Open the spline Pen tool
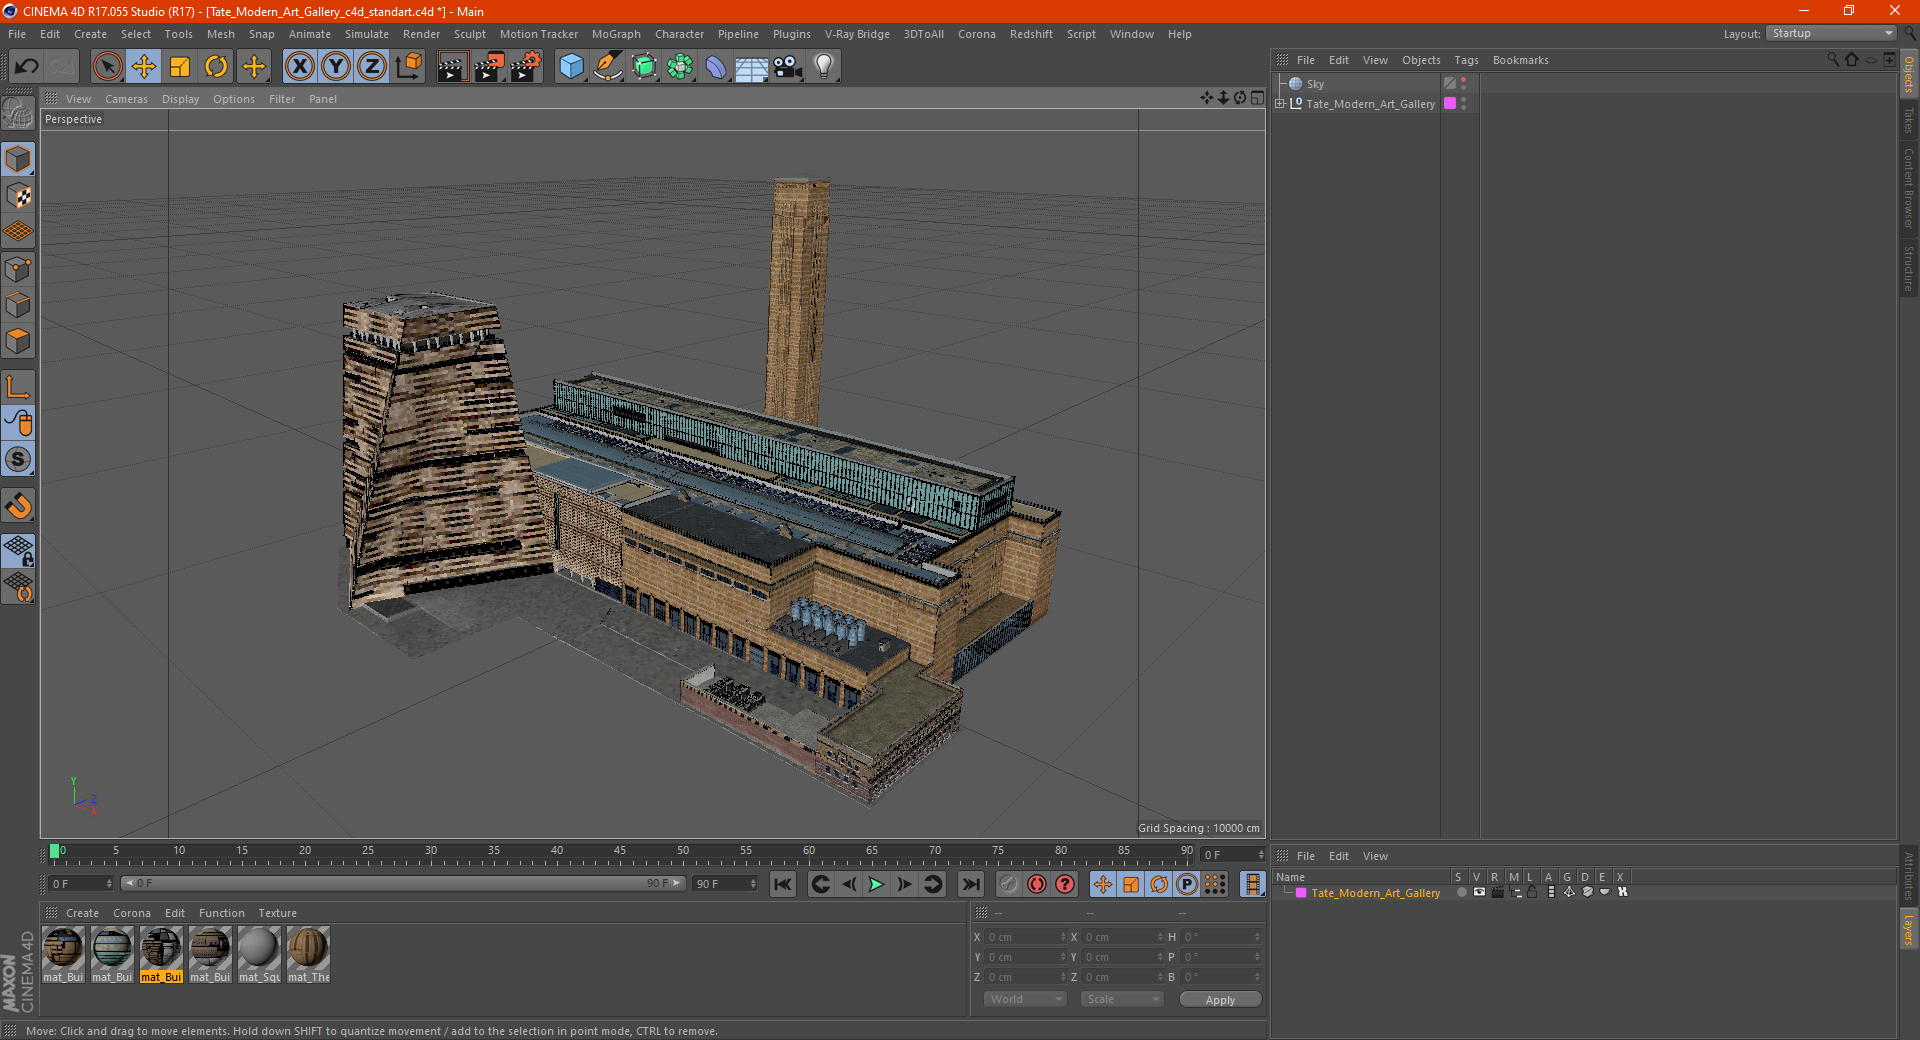The width and height of the screenshot is (1920, 1040). pos(608,67)
